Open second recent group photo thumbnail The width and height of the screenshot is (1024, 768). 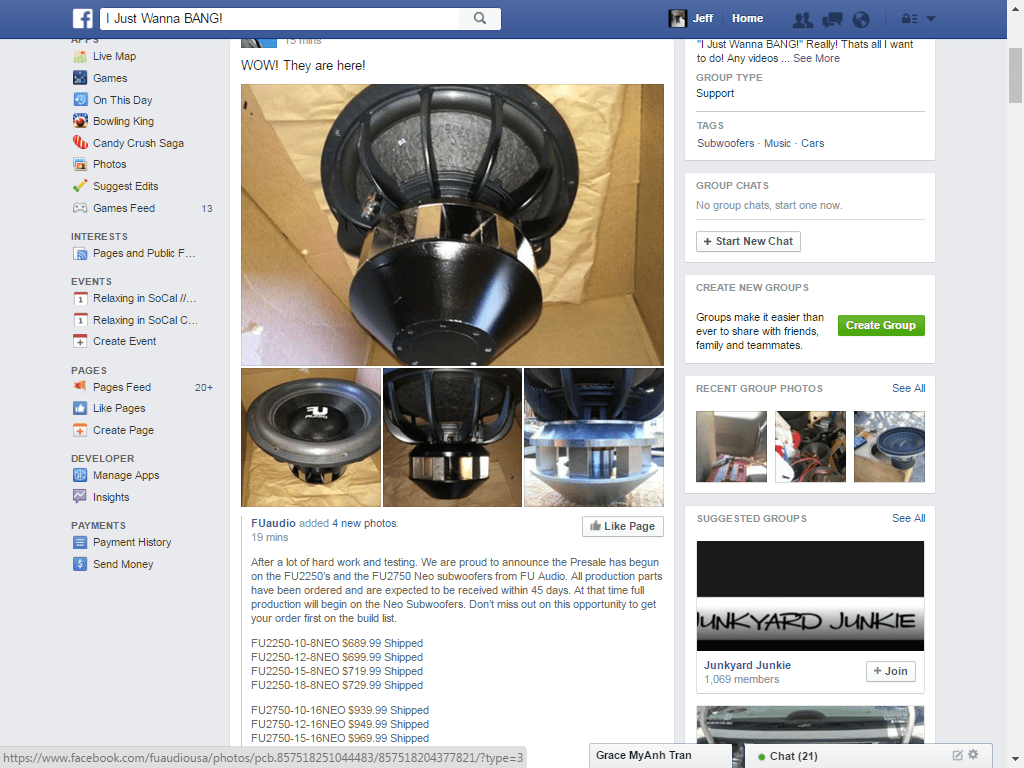click(x=810, y=447)
